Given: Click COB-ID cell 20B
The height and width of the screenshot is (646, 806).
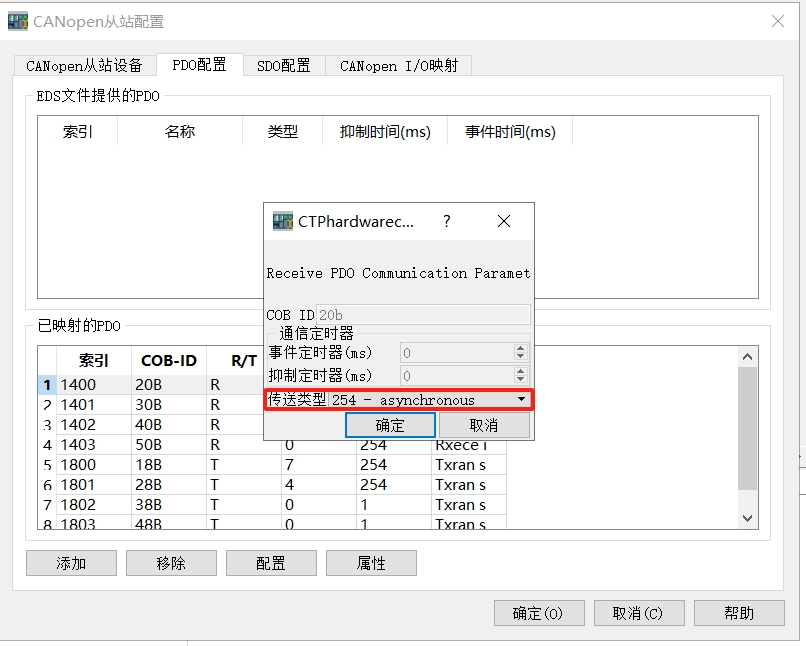Looking at the screenshot, I should (x=169, y=384).
